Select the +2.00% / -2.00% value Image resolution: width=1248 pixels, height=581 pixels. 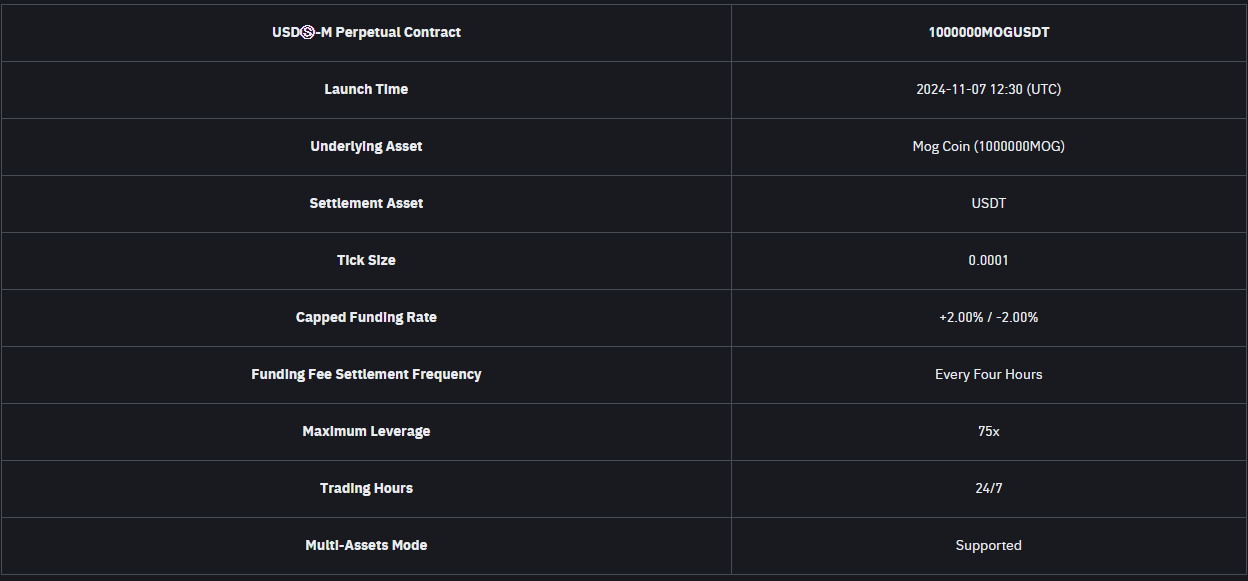(988, 317)
